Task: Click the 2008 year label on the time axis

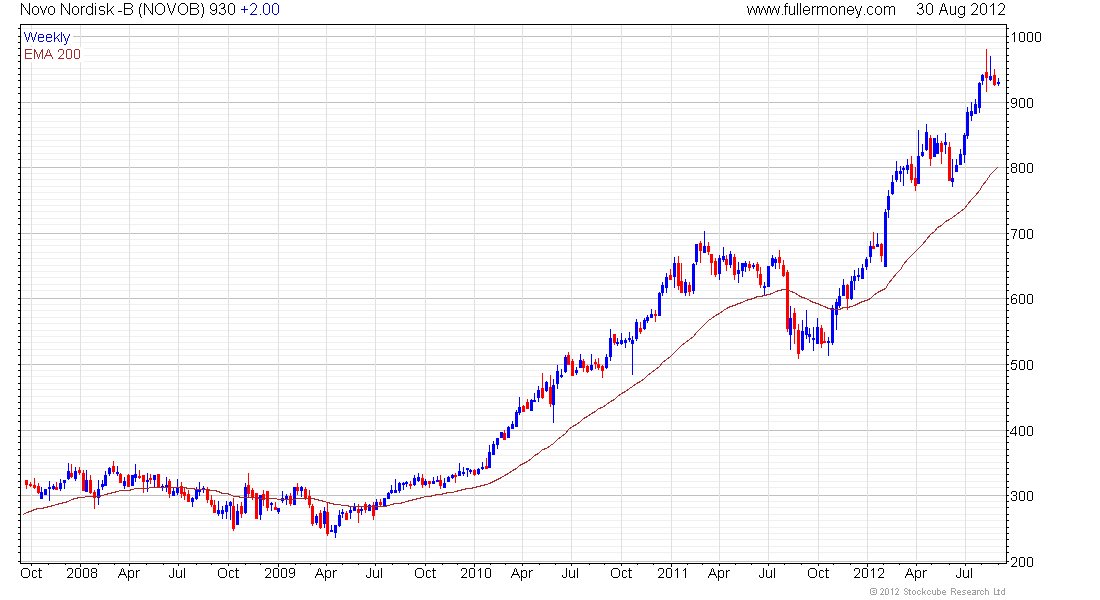Action: click(x=82, y=573)
